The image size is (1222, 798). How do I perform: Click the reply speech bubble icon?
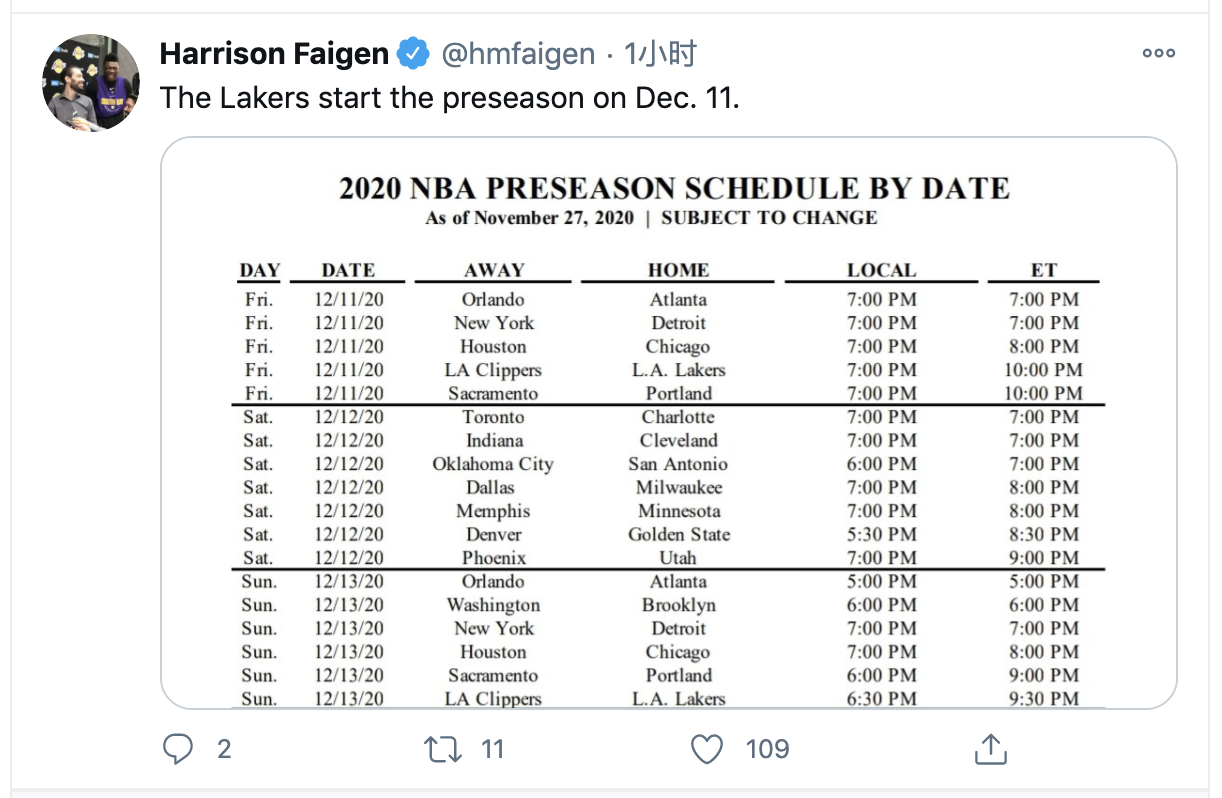tap(177, 748)
